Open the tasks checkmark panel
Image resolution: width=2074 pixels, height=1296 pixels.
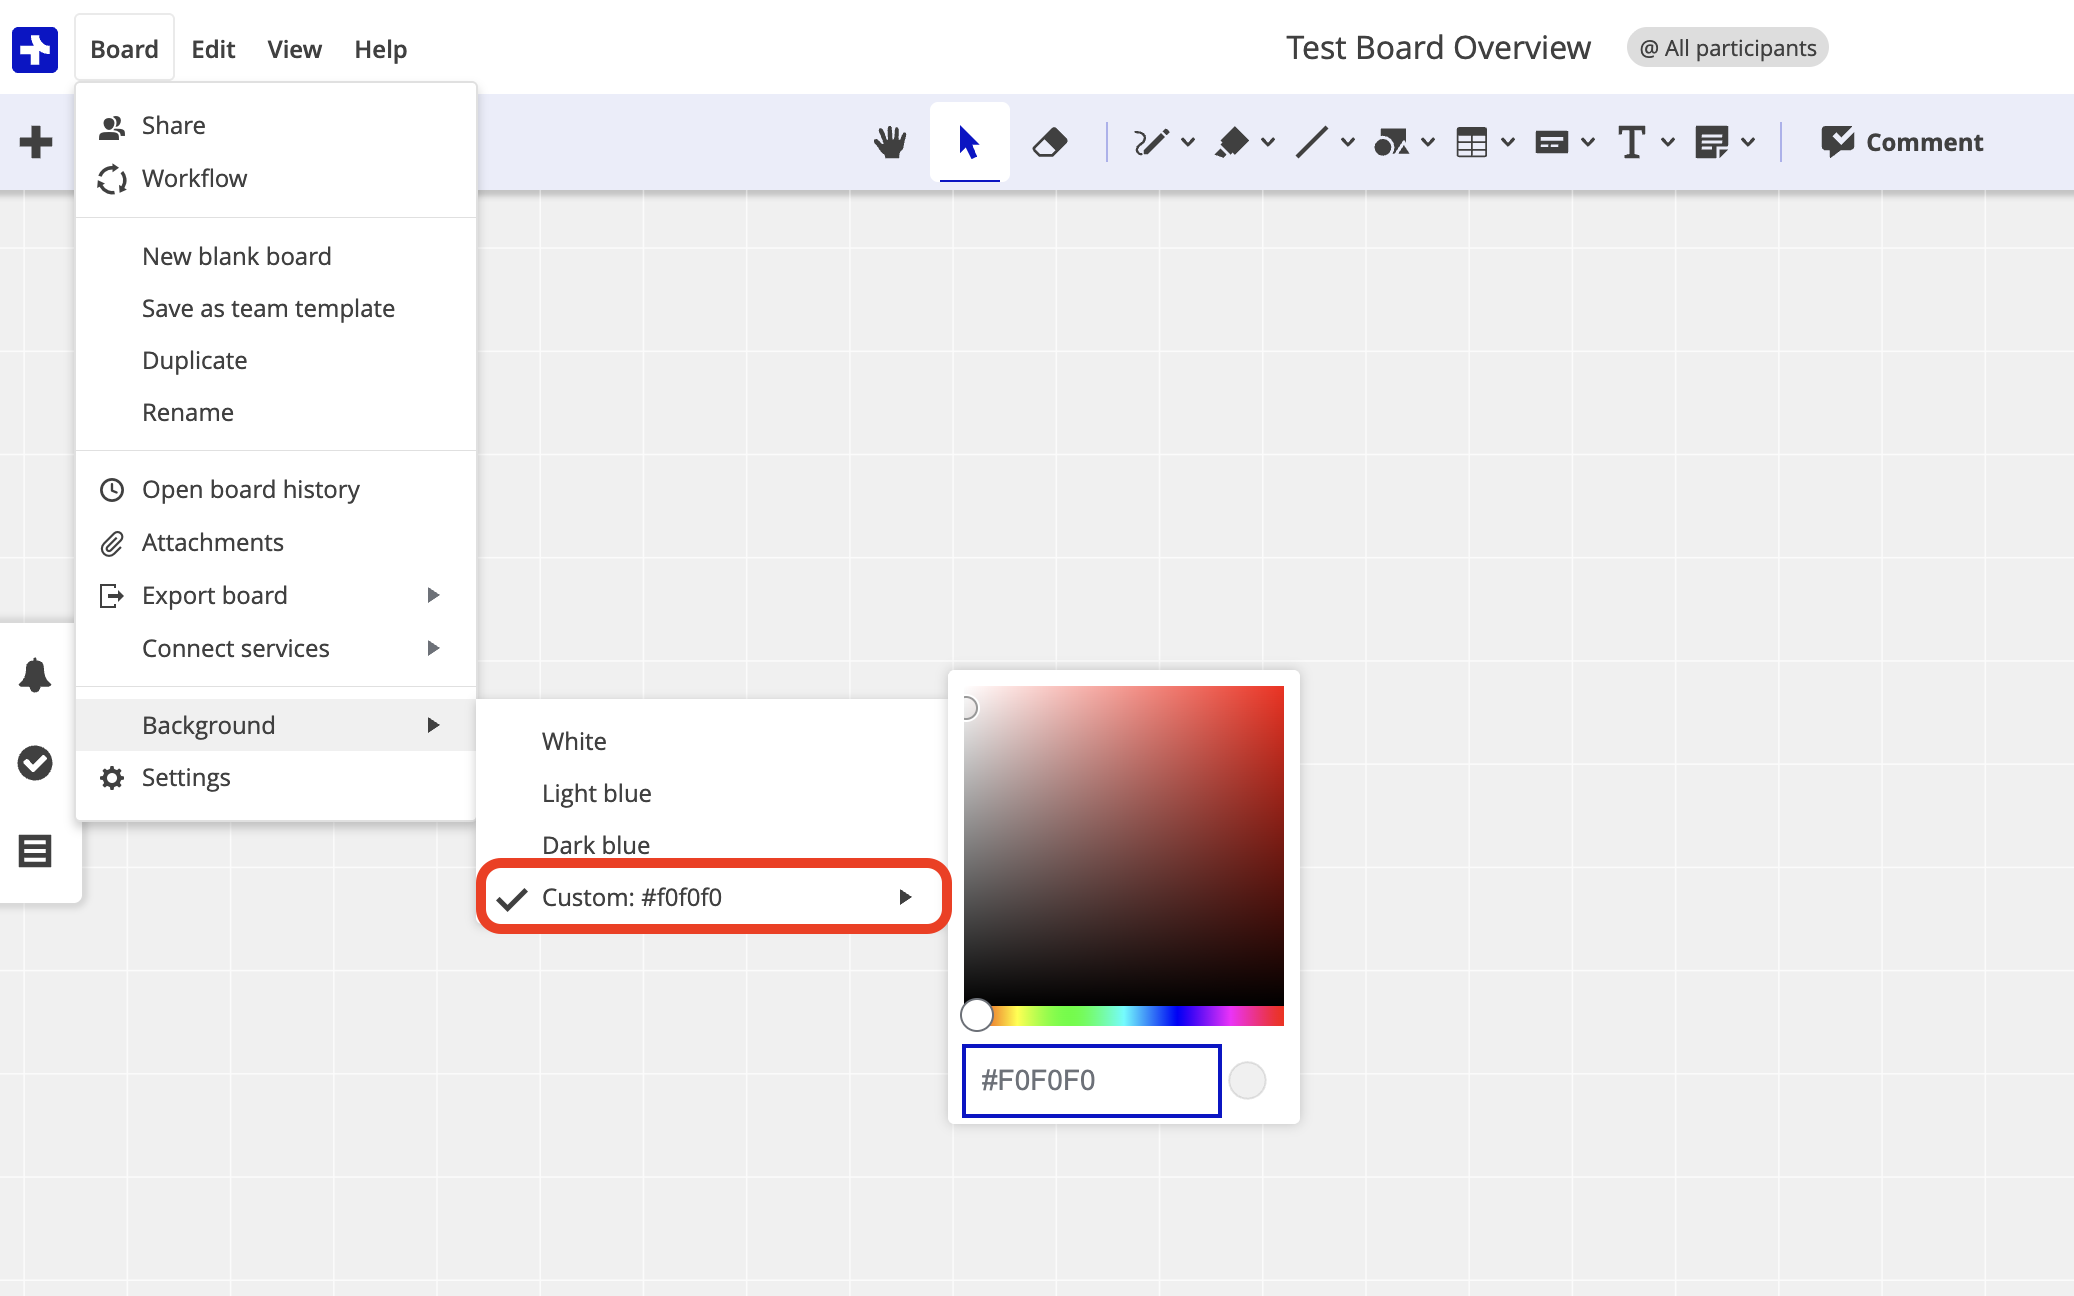pos(35,763)
